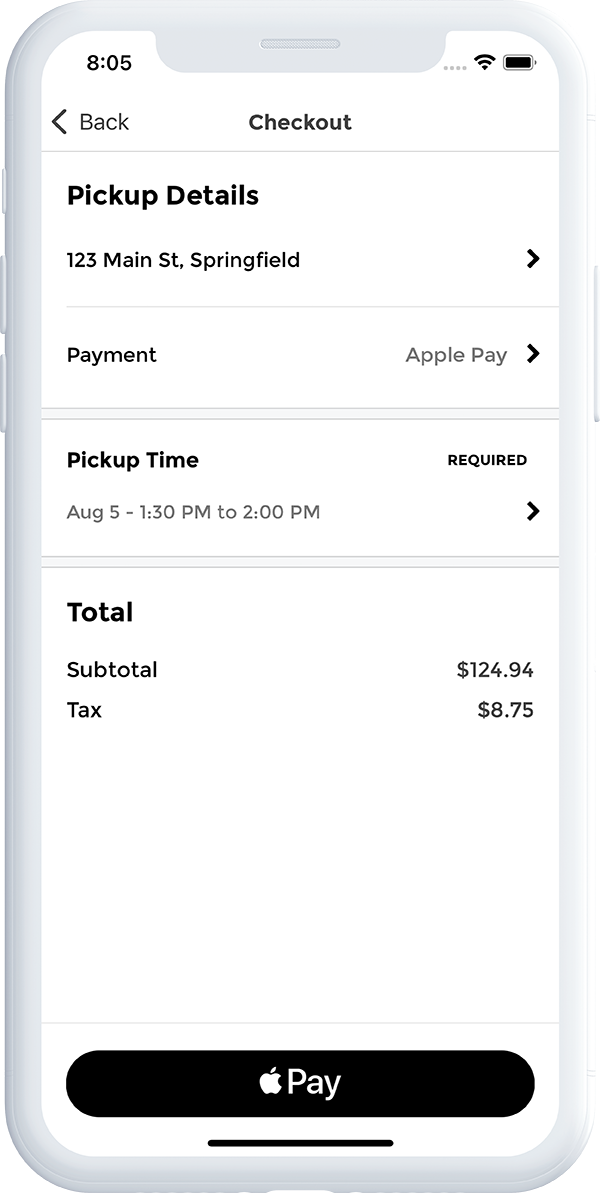Image resolution: width=600 pixels, height=1193 pixels.
Task: Tap the Tax amount $8.75
Action: pyautogui.click(x=505, y=710)
